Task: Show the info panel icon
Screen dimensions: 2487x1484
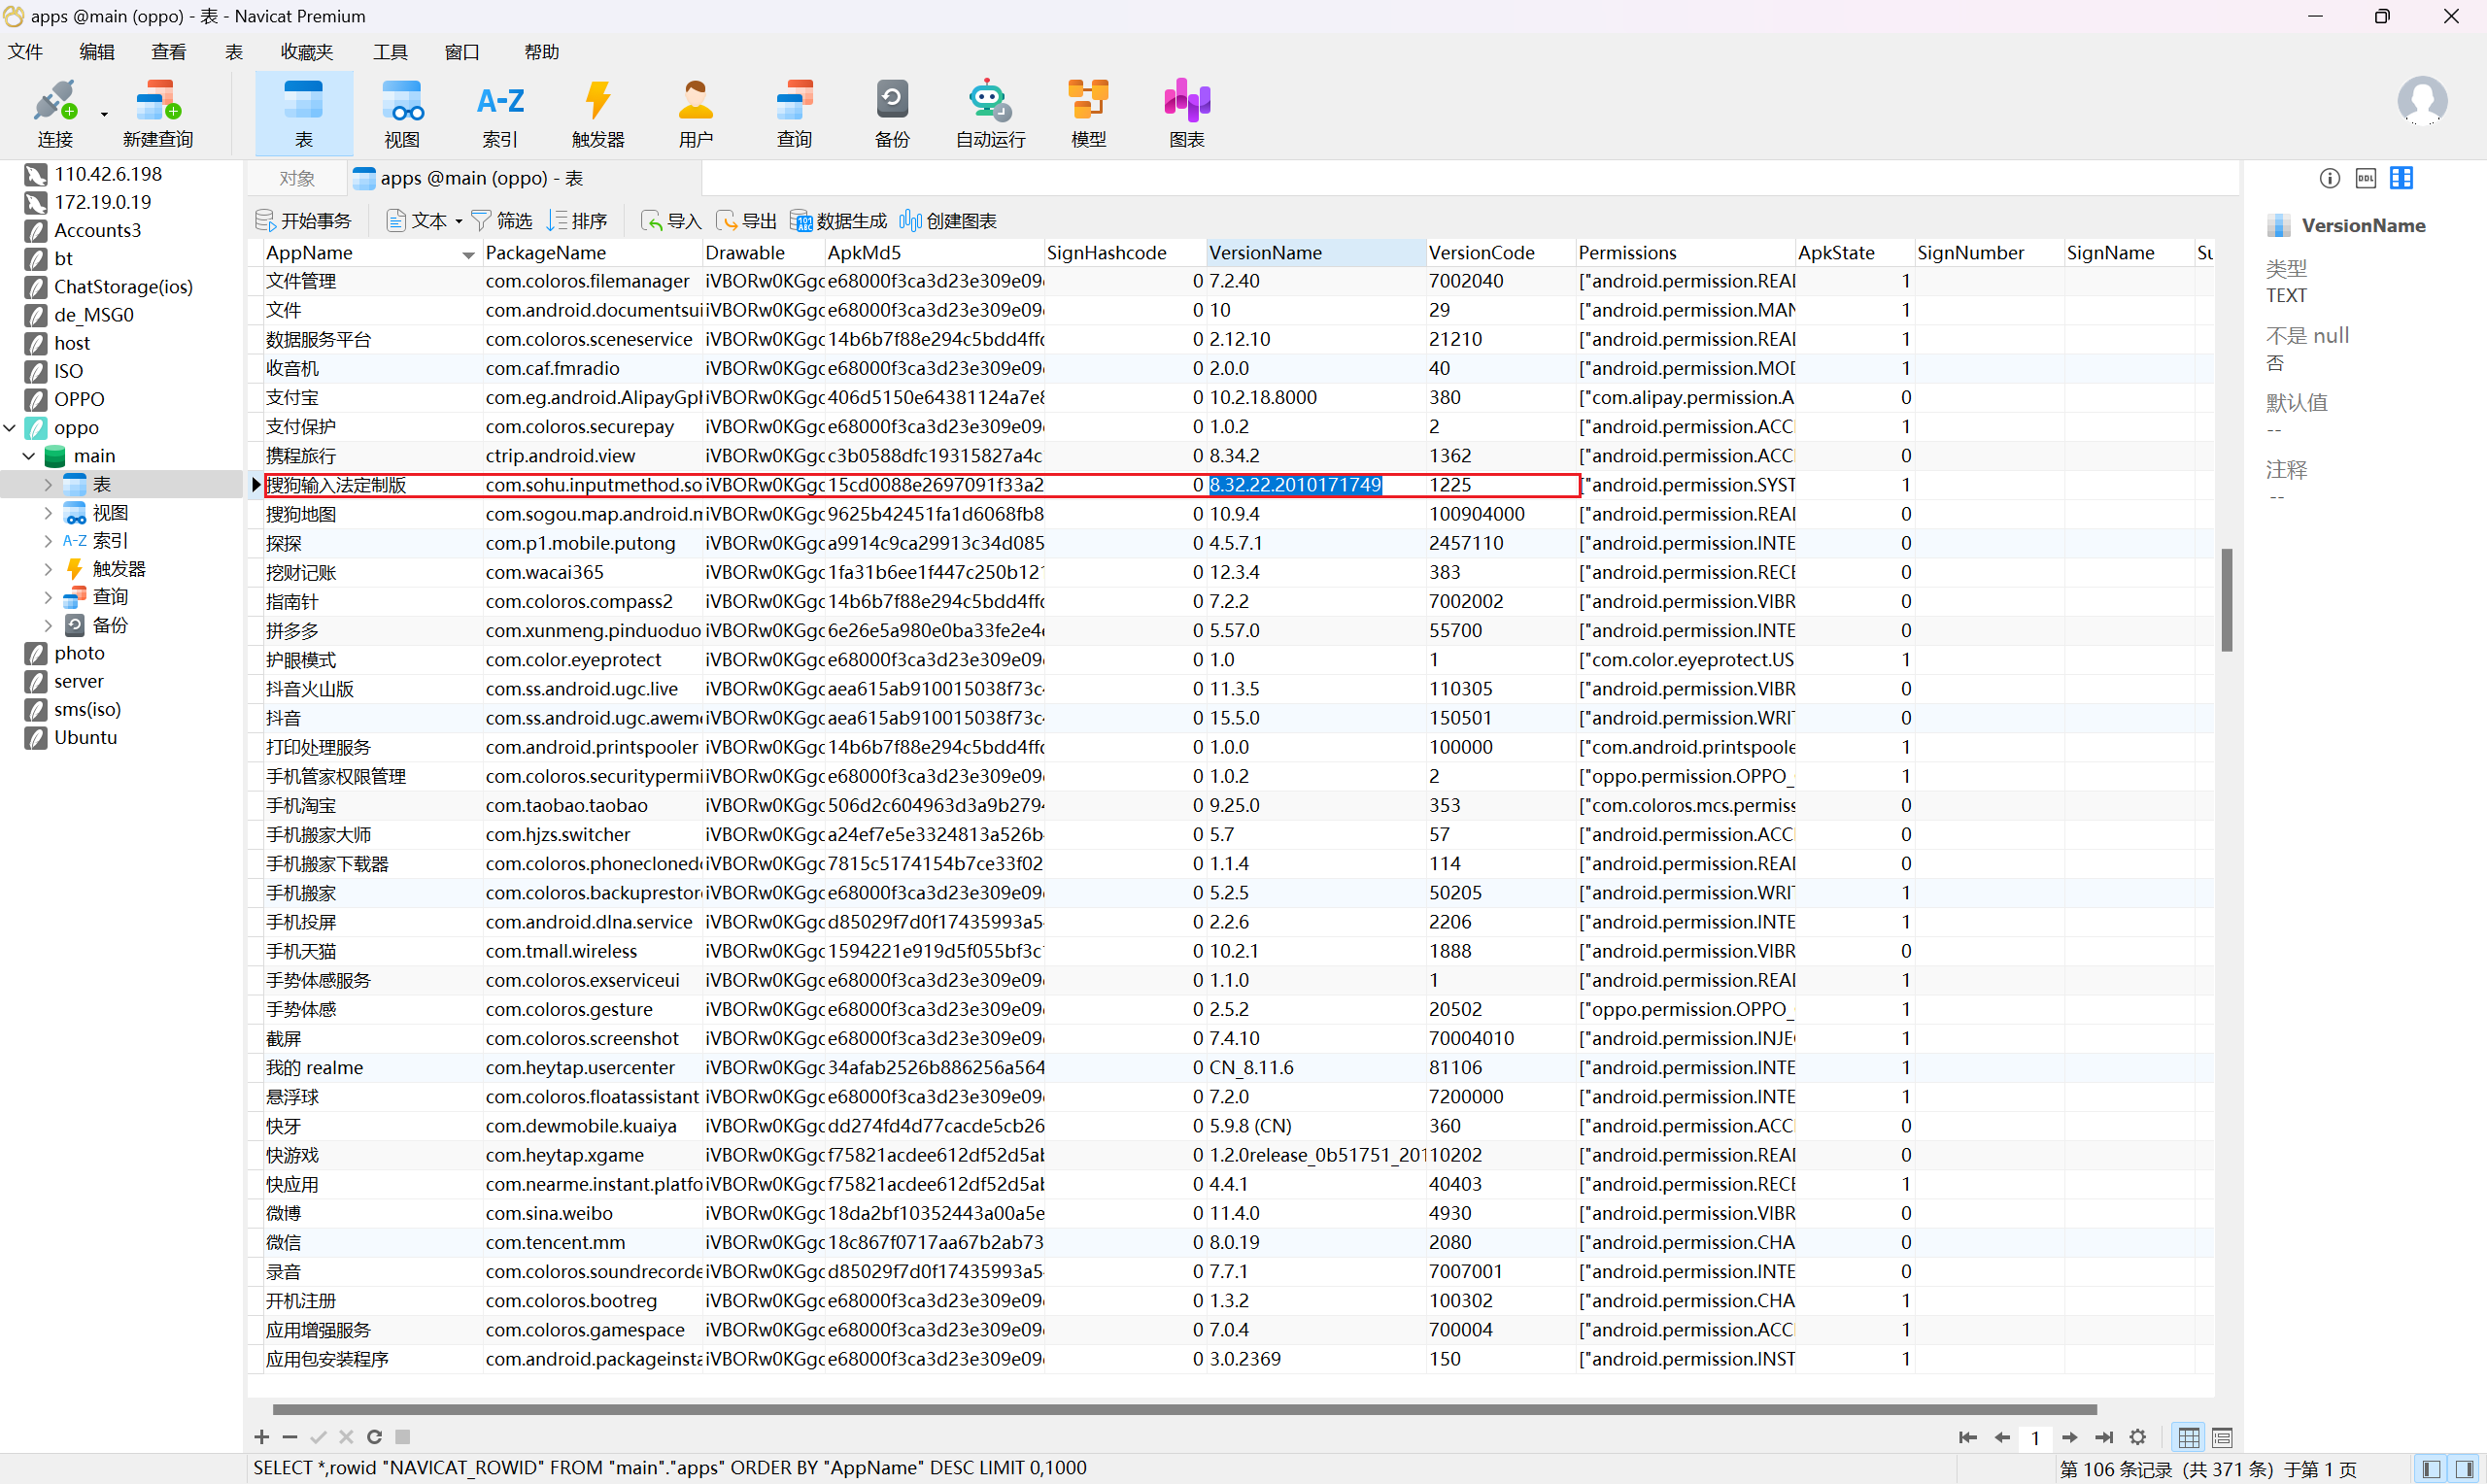Action: (2330, 178)
